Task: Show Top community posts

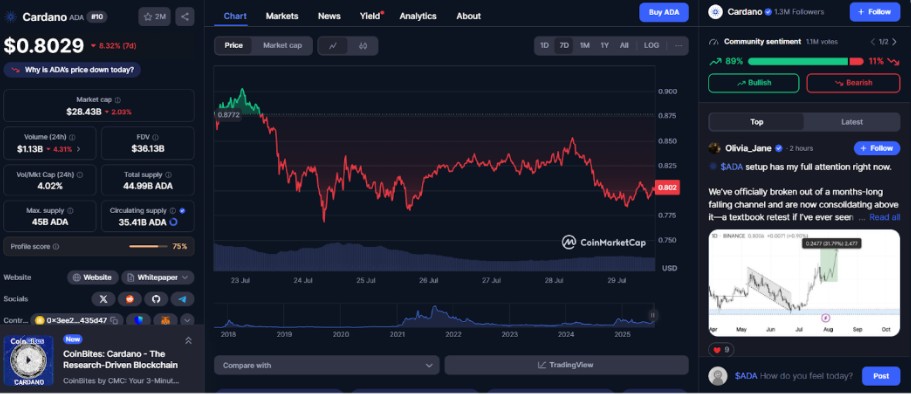Action: tap(756, 122)
